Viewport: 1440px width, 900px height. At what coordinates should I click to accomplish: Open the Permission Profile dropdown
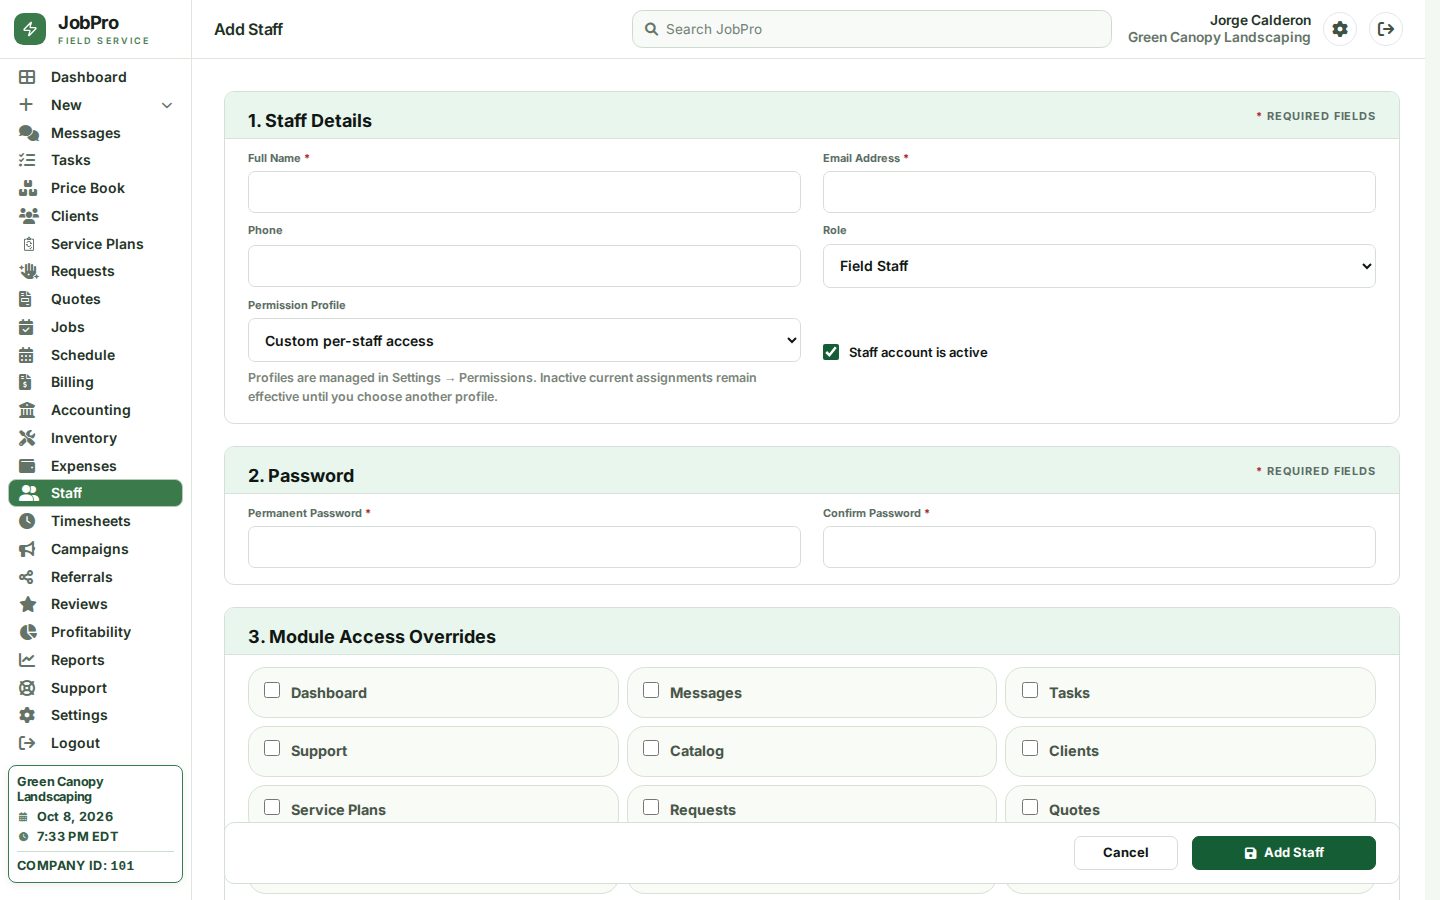[x=524, y=340]
